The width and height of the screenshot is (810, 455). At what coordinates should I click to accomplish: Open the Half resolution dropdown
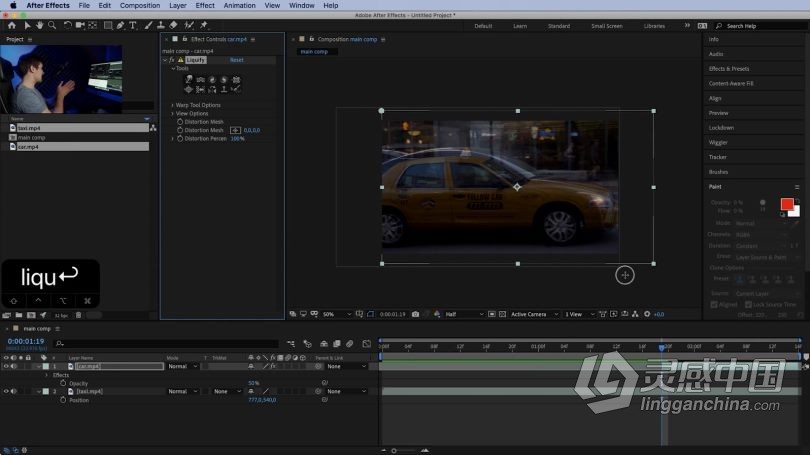tap(464, 314)
